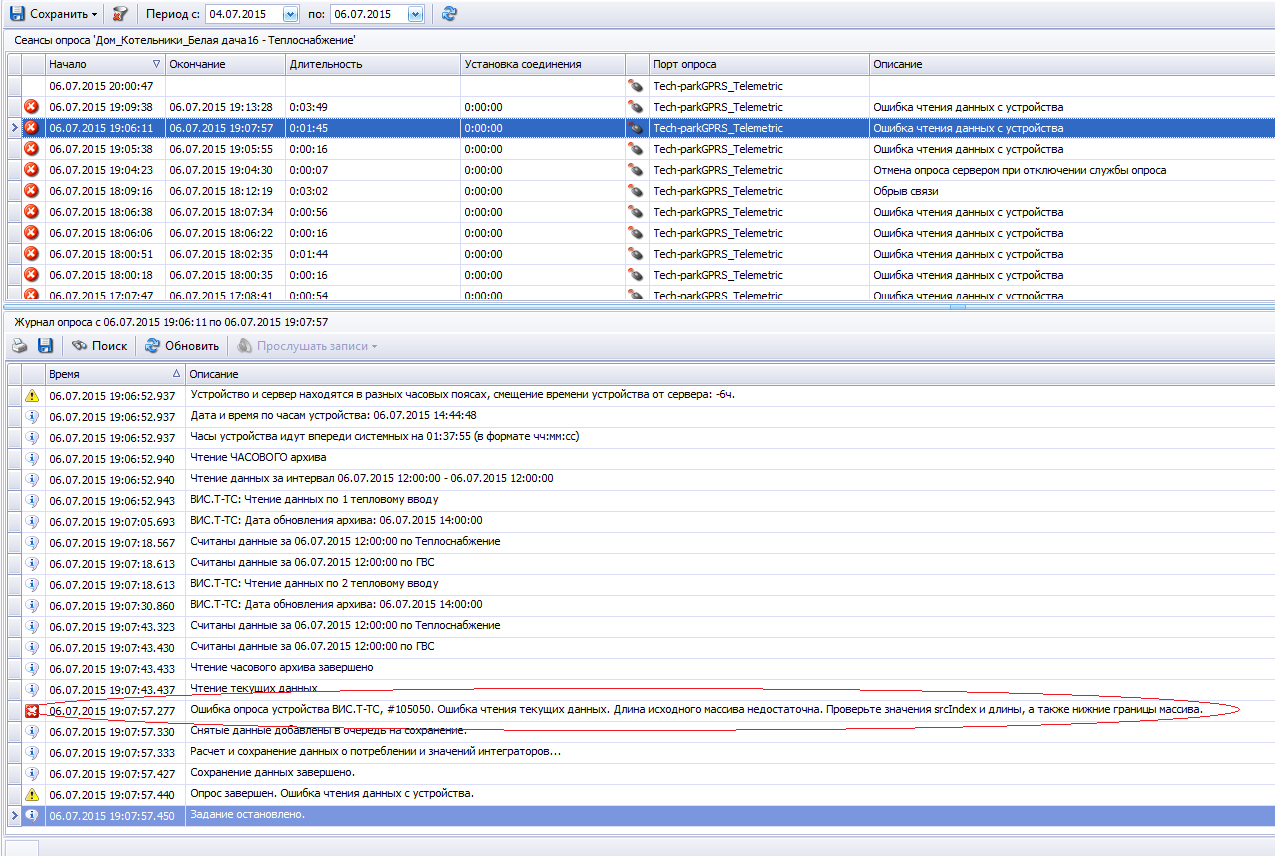Click info icon beside 'Задание остановлено'

pyautogui.click(x=32, y=815)
